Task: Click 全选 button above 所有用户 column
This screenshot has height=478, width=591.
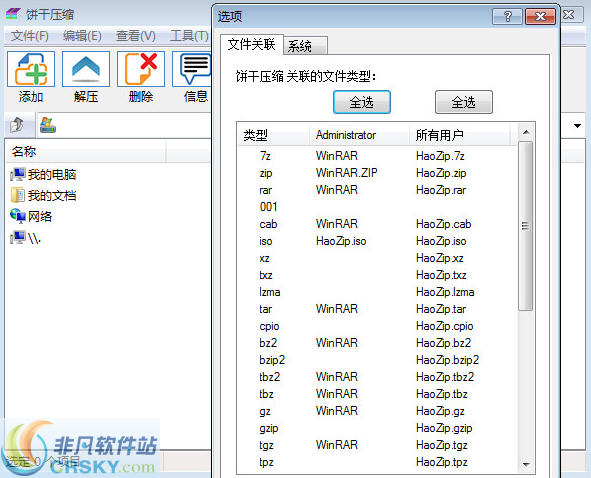Action: (464, 102)
